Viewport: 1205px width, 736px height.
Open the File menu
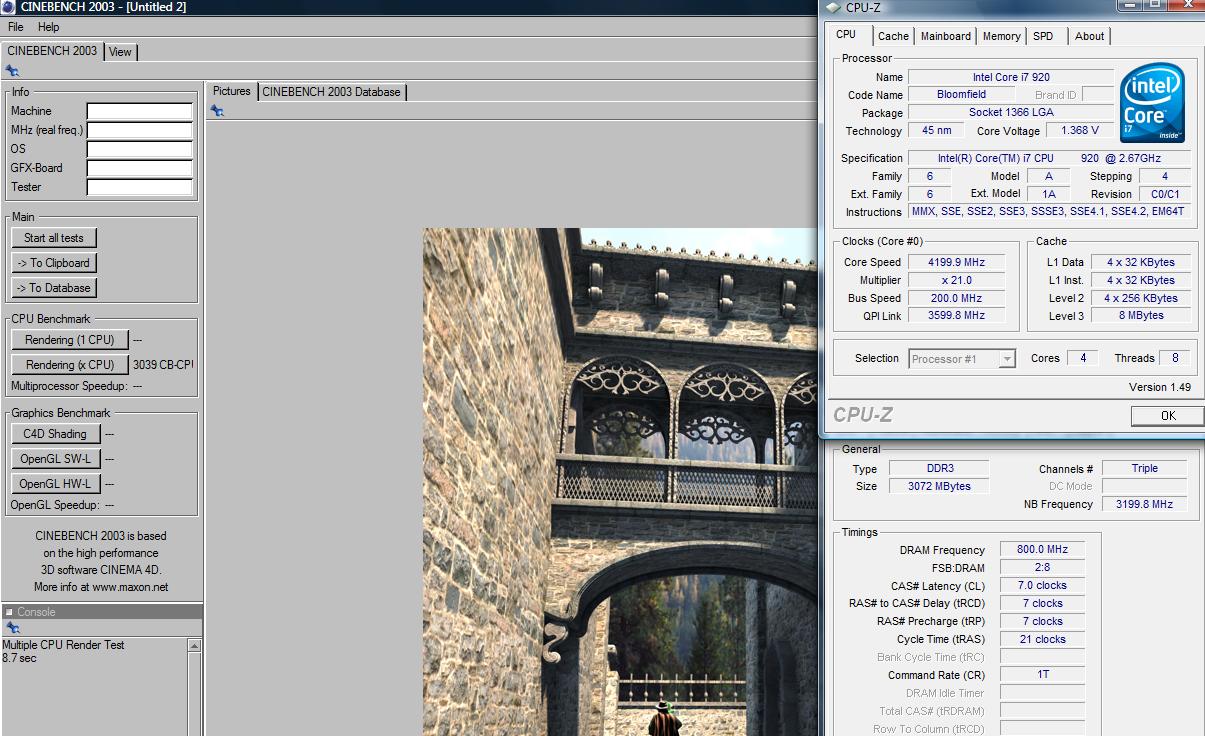[16, 27]
